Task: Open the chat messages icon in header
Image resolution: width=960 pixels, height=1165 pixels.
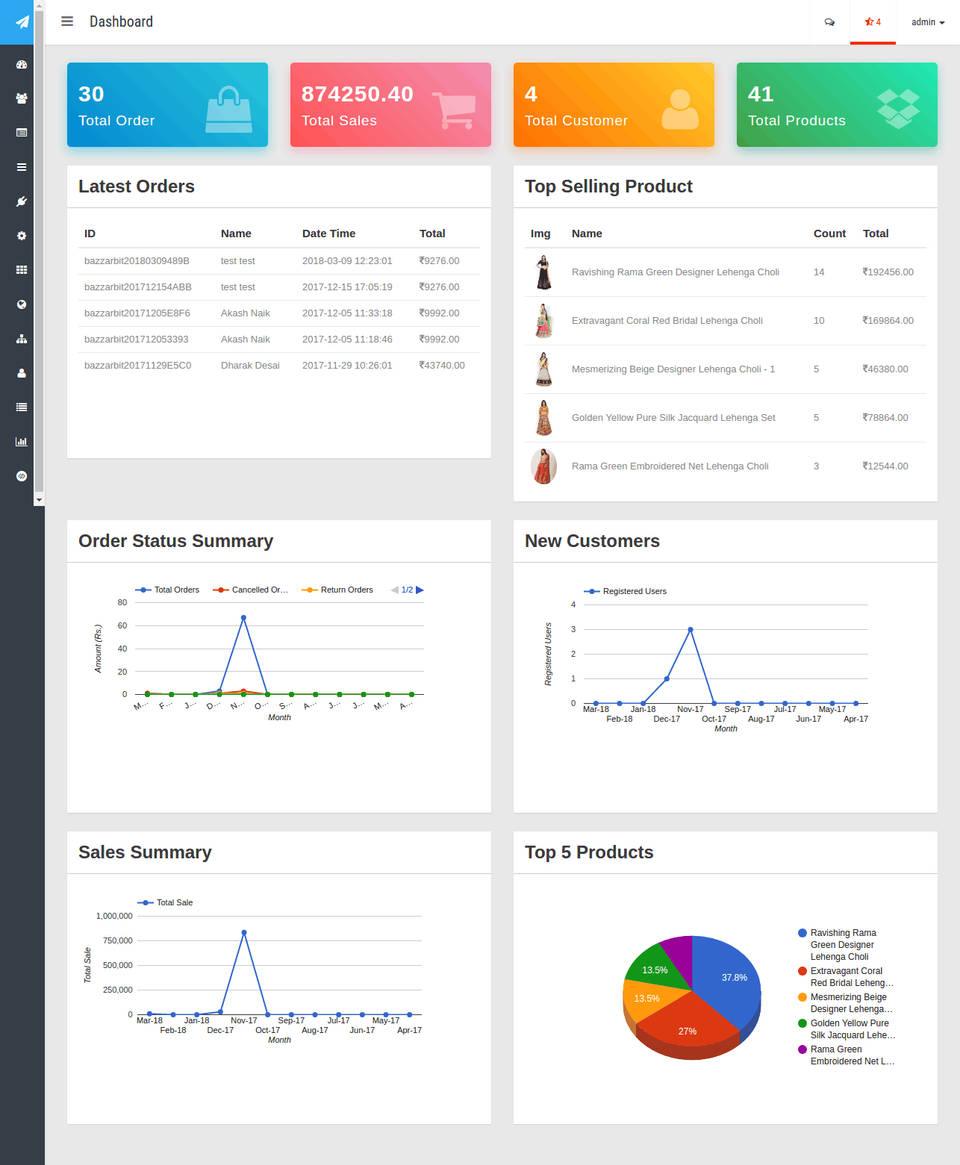Action: click(829, 22)
